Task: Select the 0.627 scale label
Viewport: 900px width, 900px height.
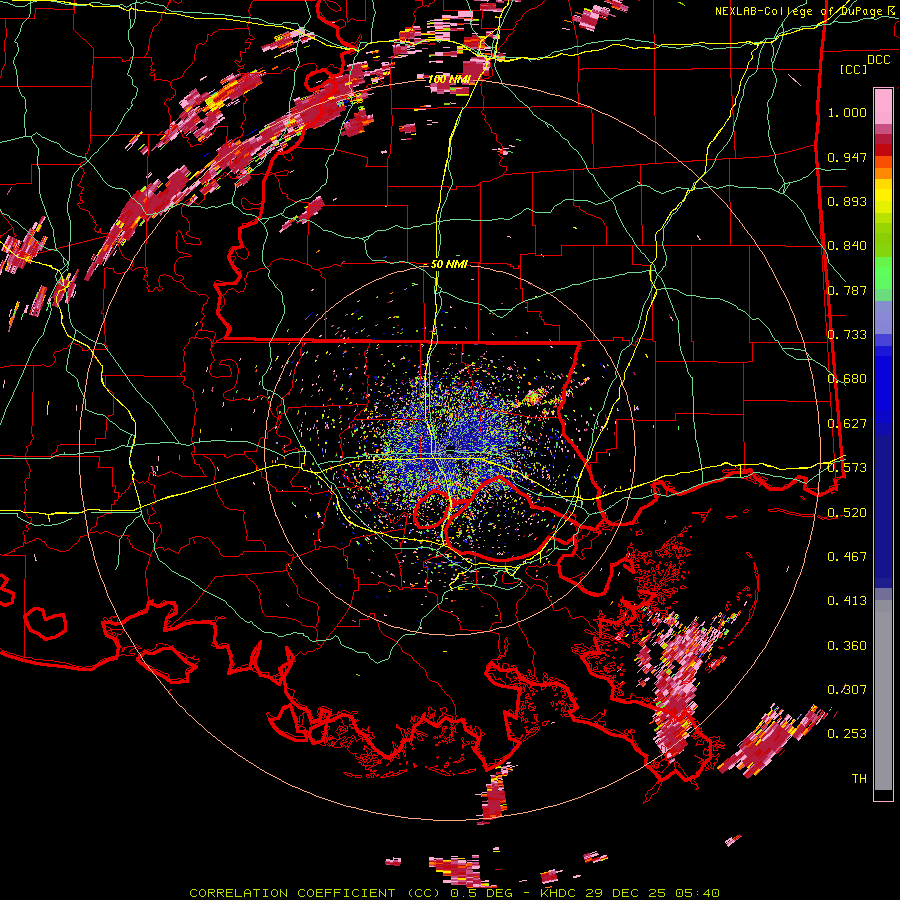Action: pos(847,424)
